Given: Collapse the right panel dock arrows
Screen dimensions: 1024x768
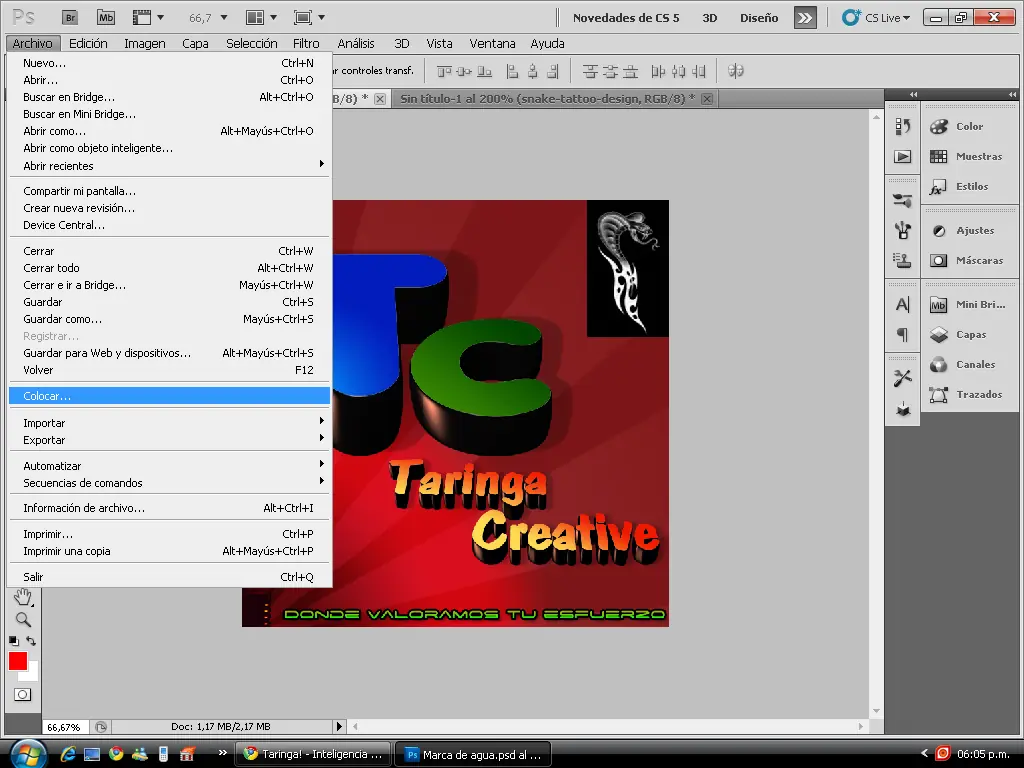Looking at the screenshot, I should pyautogui.click(x=1012, y=95).
